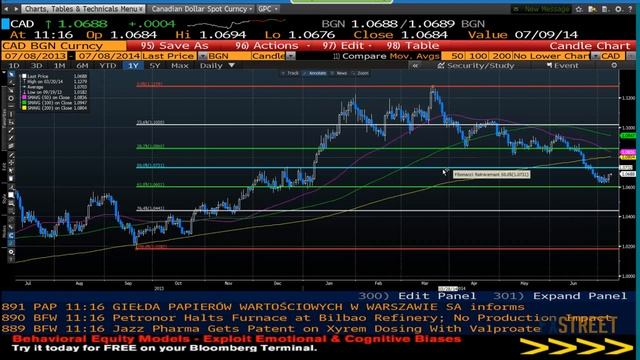Click the blue cursor block beside CAD
This screenshot has height=360, width=640.
coord(5,24)
